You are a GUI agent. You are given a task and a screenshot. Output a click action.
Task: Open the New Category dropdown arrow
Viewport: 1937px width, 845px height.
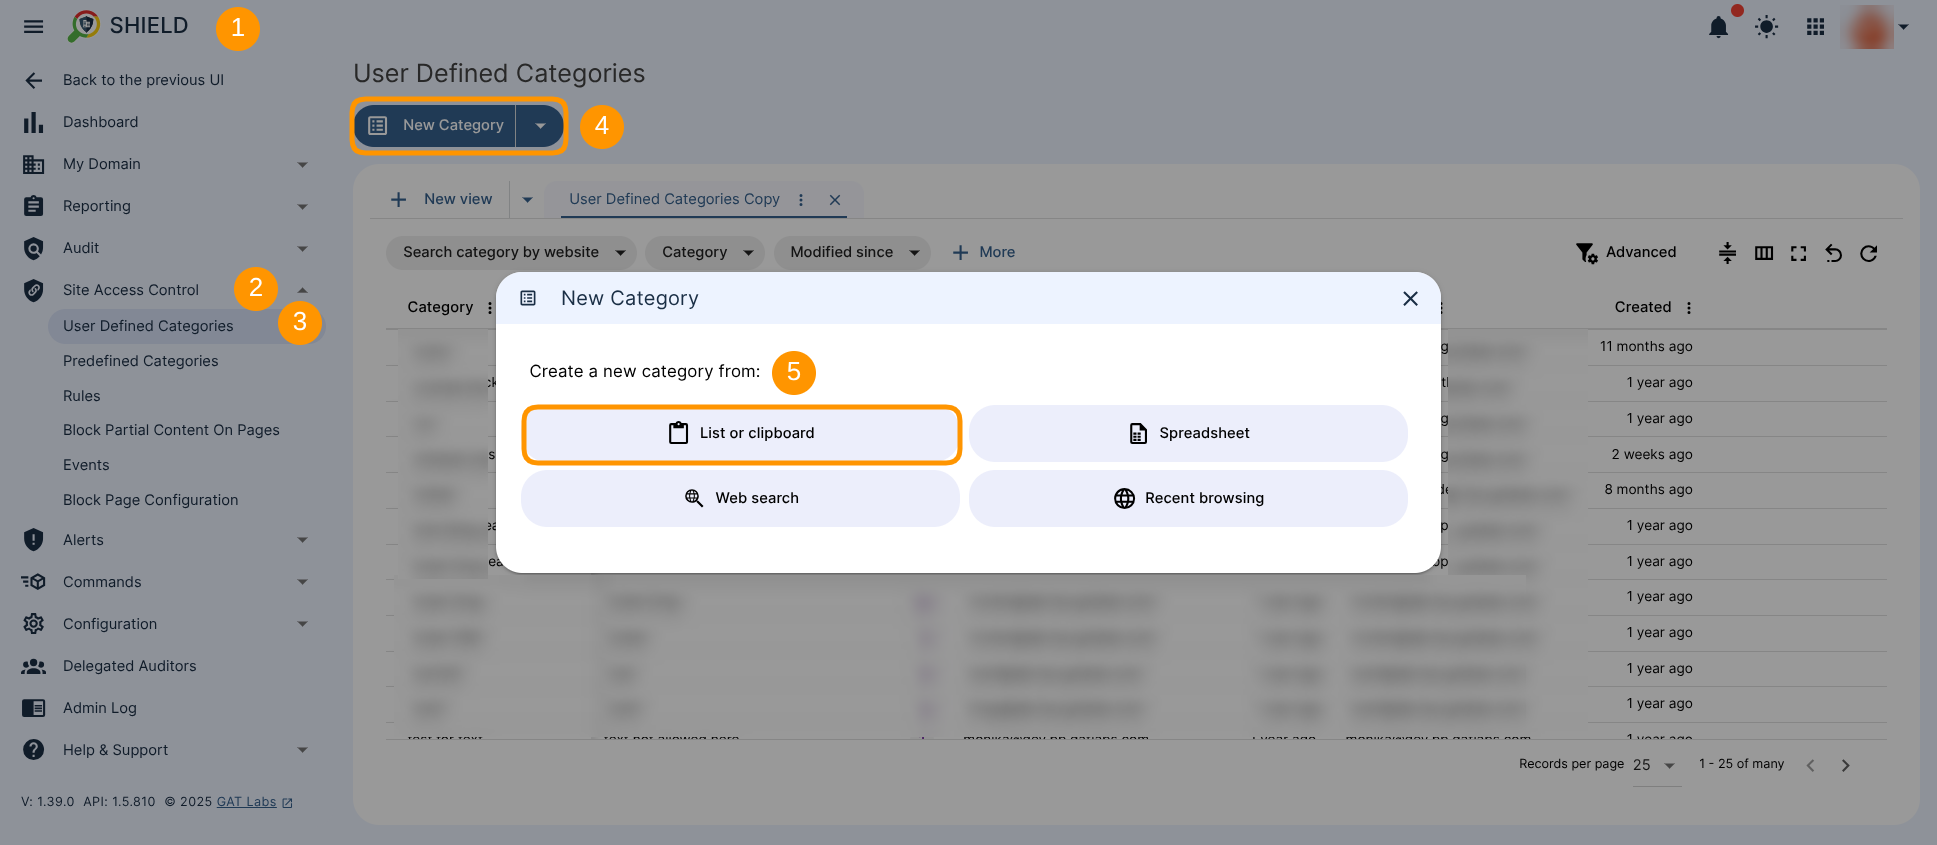(540, 126)
